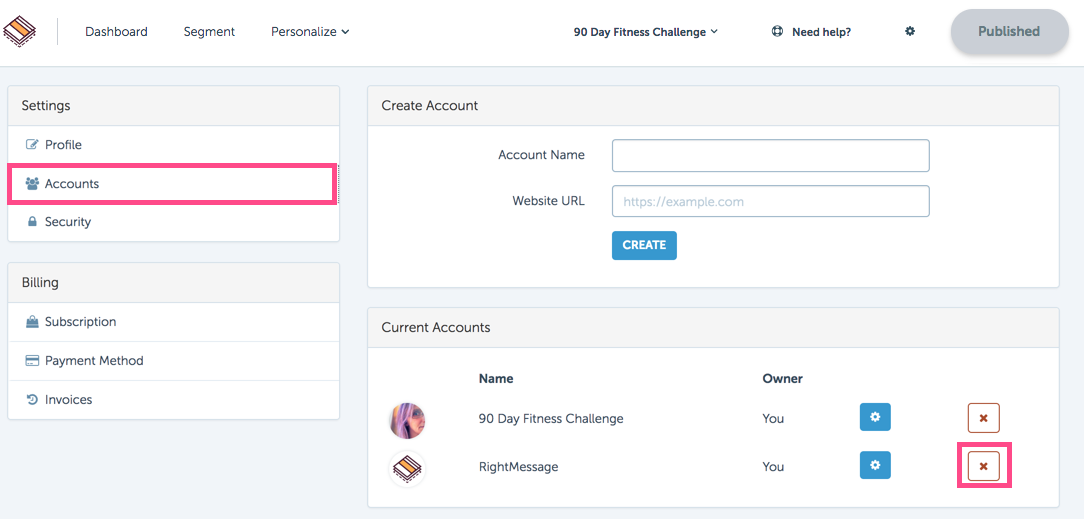Select Security in Settings sidebar

pos(174,222)
